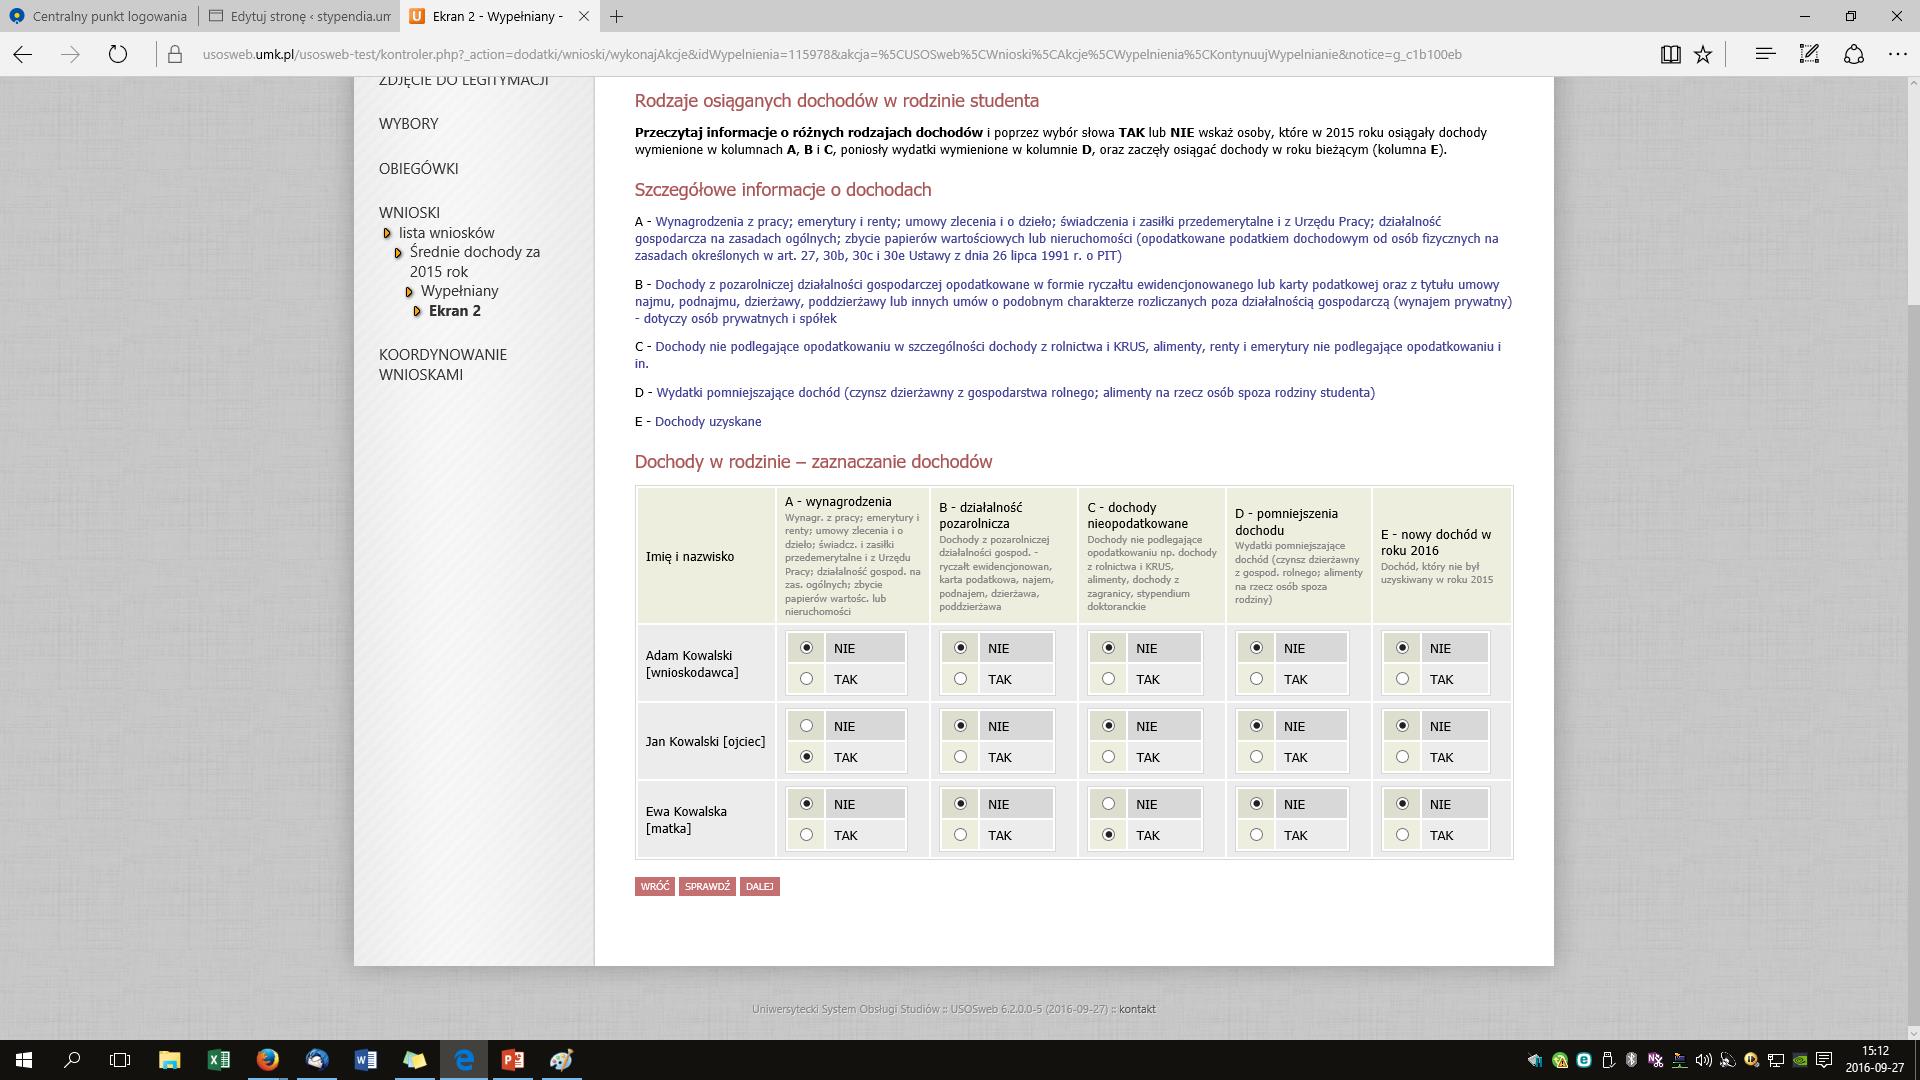Select NIE for Ewa Kowalska column C

1108,804
